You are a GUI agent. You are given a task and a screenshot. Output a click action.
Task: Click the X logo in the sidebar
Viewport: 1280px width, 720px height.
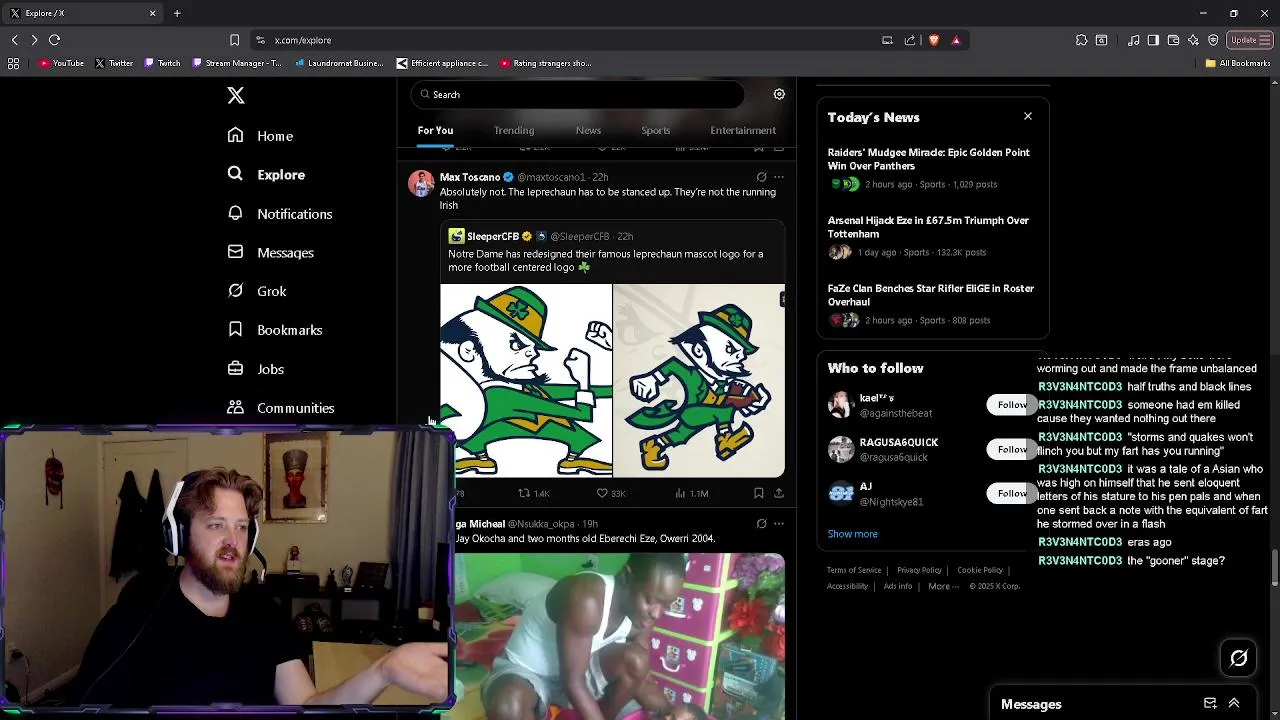click(236, 95)
